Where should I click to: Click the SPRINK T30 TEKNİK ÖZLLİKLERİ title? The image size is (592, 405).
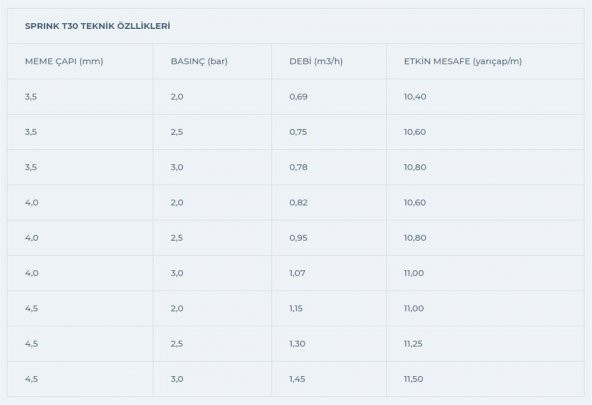pyautogui.click(x=97, y=26)
